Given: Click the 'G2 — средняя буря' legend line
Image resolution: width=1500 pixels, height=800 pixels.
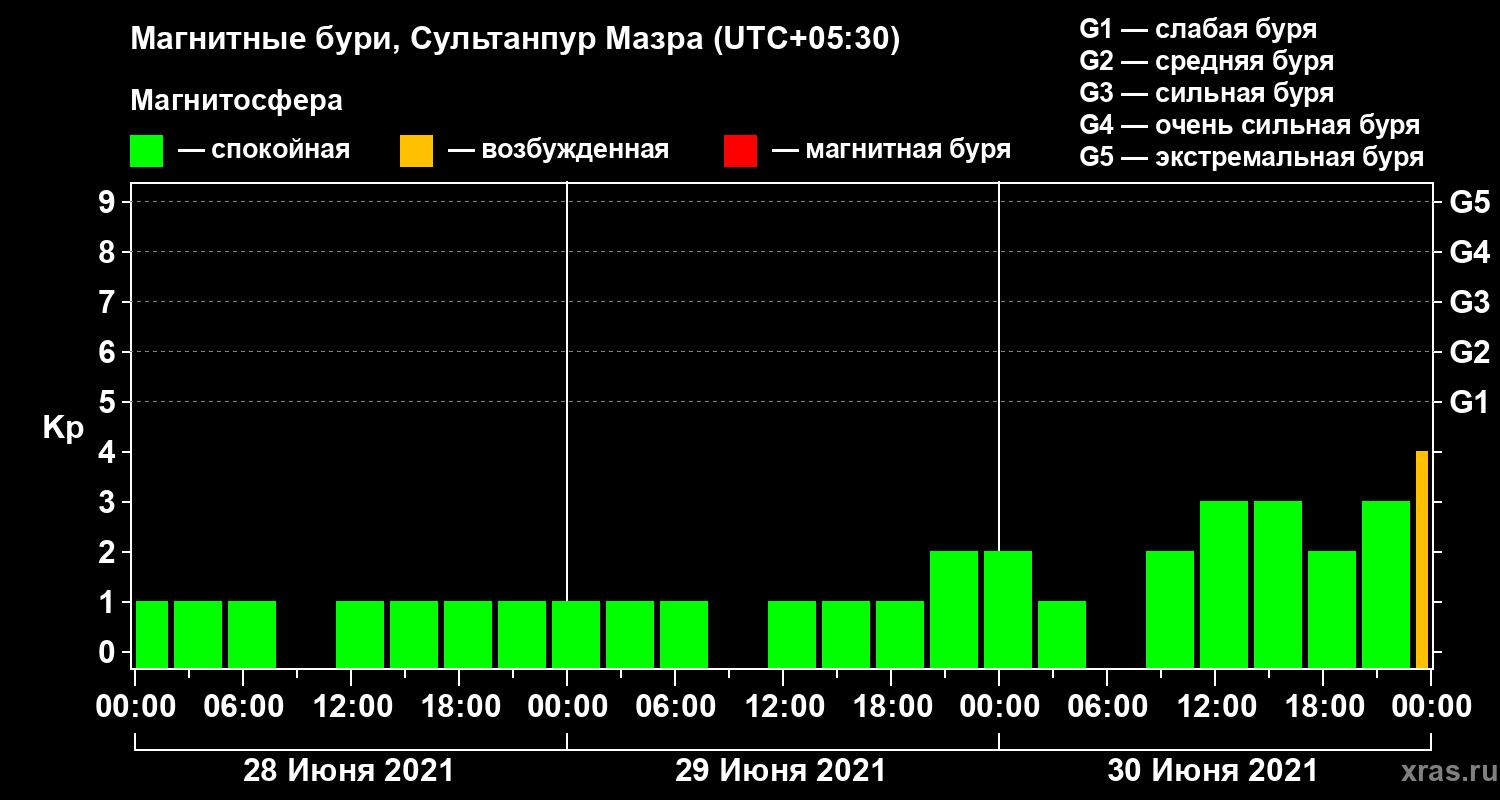Looking at the screenshot, I should coord(1207,61).
